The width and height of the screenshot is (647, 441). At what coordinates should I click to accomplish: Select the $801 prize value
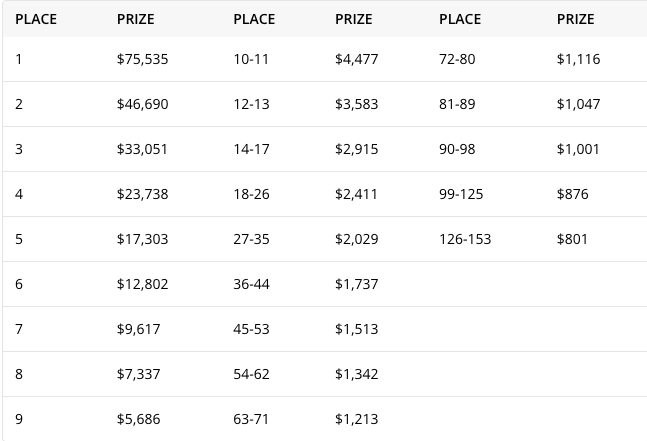click(572, 239)
